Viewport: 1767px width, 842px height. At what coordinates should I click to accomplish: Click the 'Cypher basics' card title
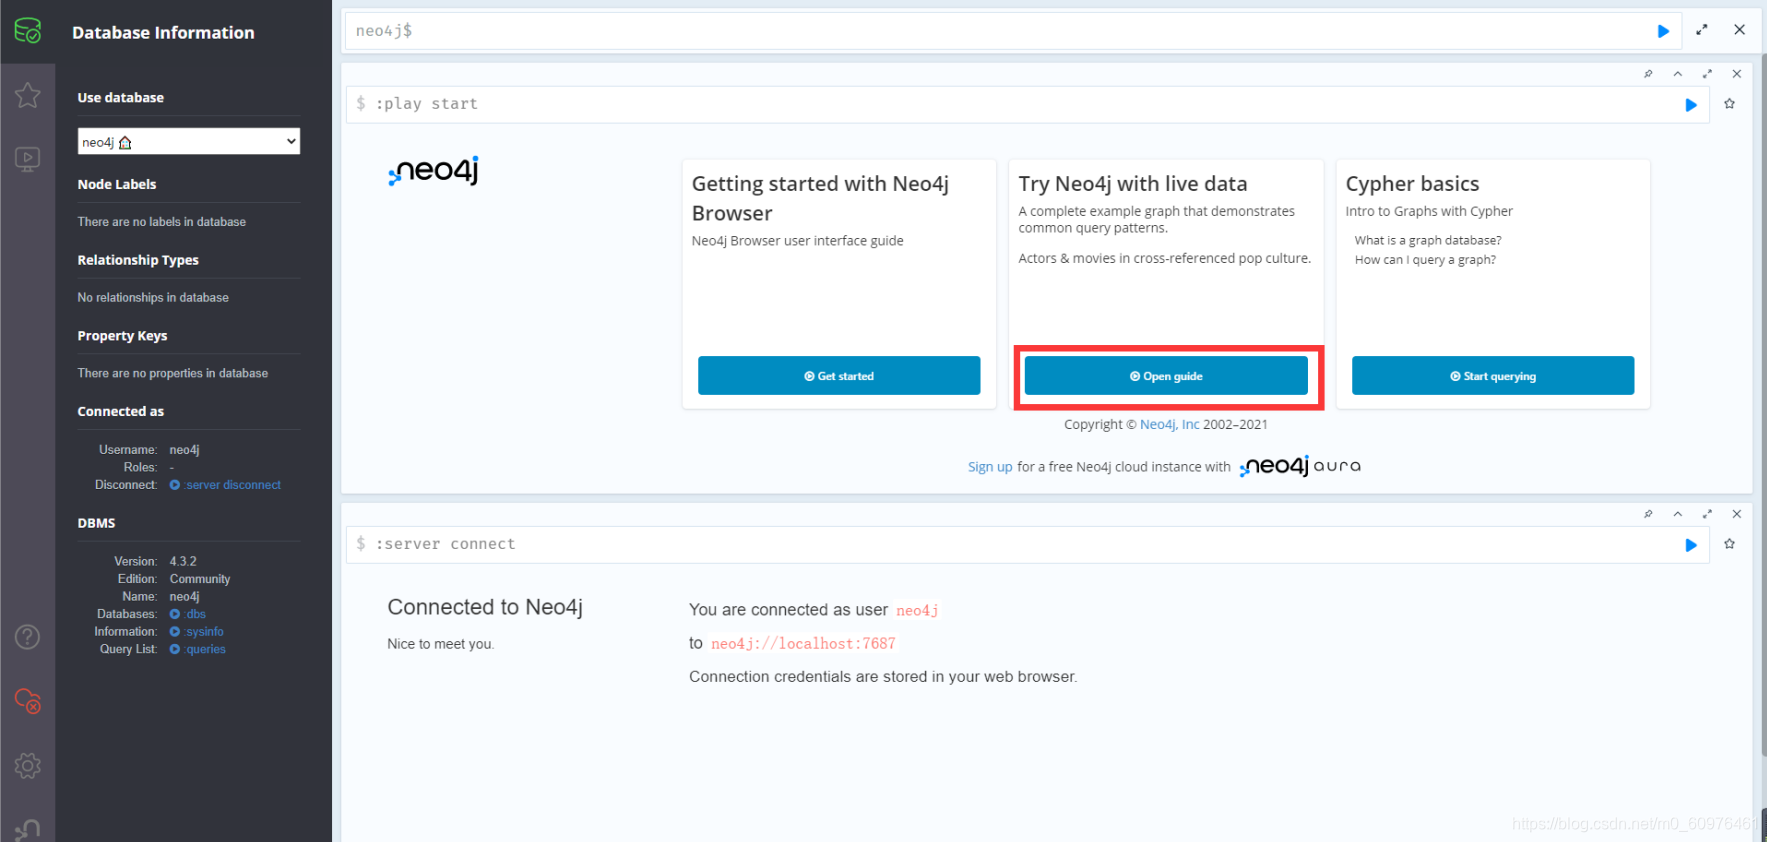click(x=1412, y=184)
